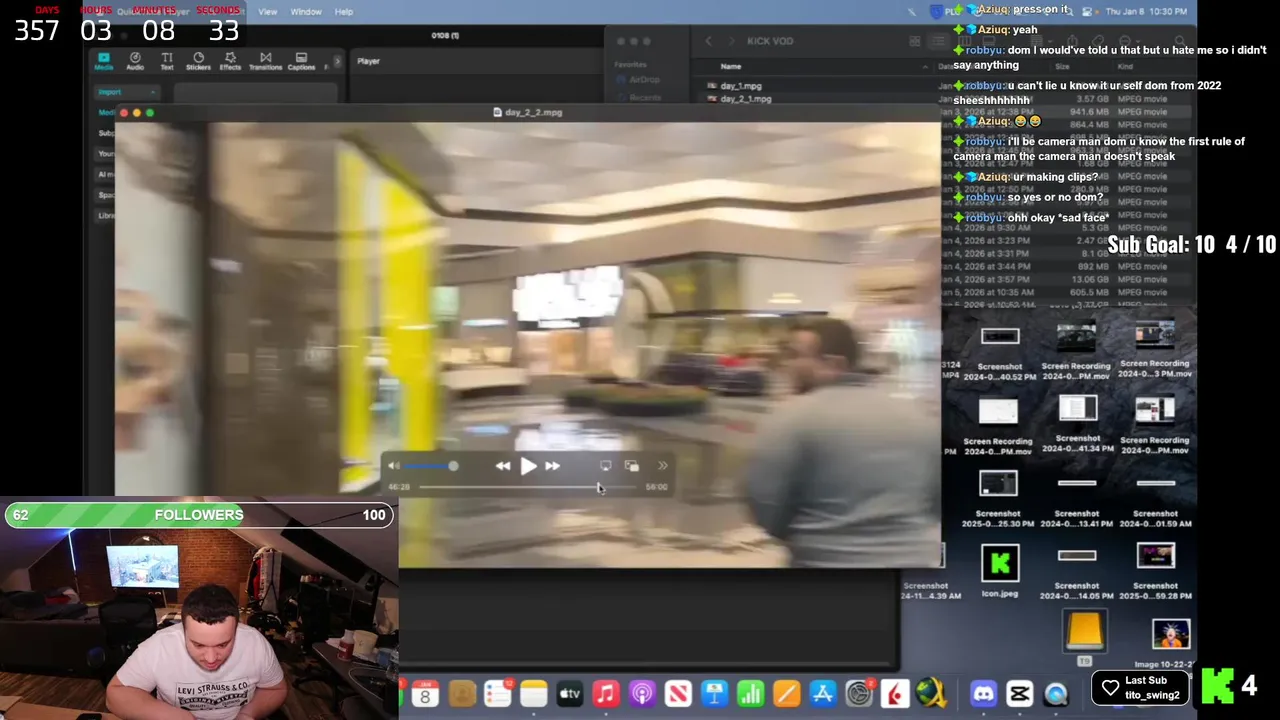Open the Stickers tab
1280x720 pixels.
pos(198,61)
